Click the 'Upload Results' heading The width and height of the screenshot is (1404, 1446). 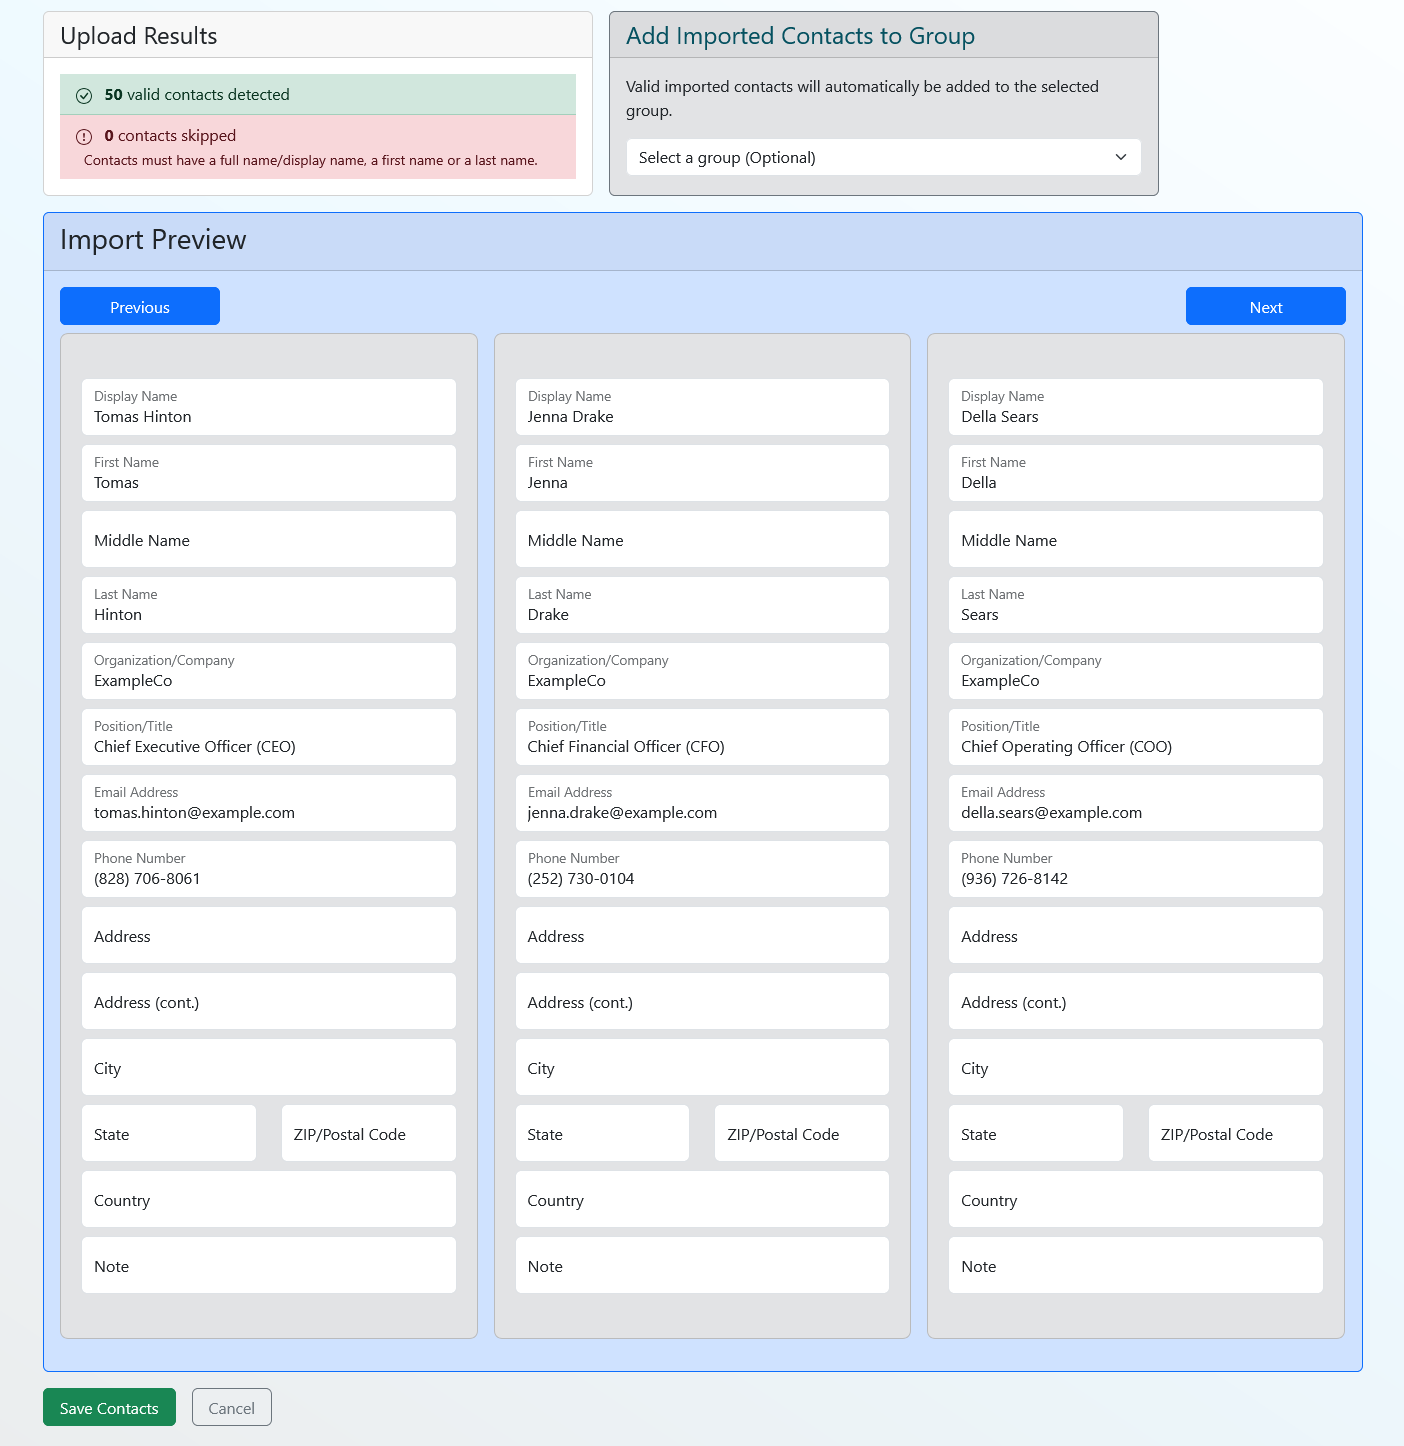(139, 36)
